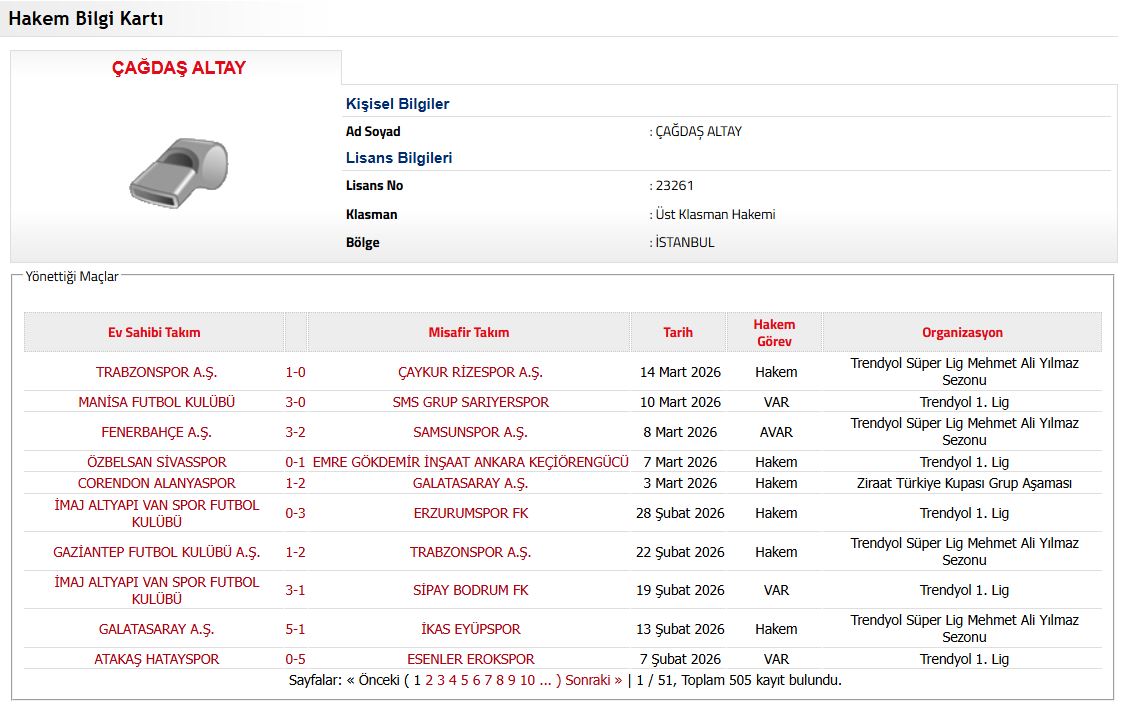Open ÖZBELSAN SİVASSPOR team link
The height and width of the screenshot is (710, 1128).
coord(156,462)
